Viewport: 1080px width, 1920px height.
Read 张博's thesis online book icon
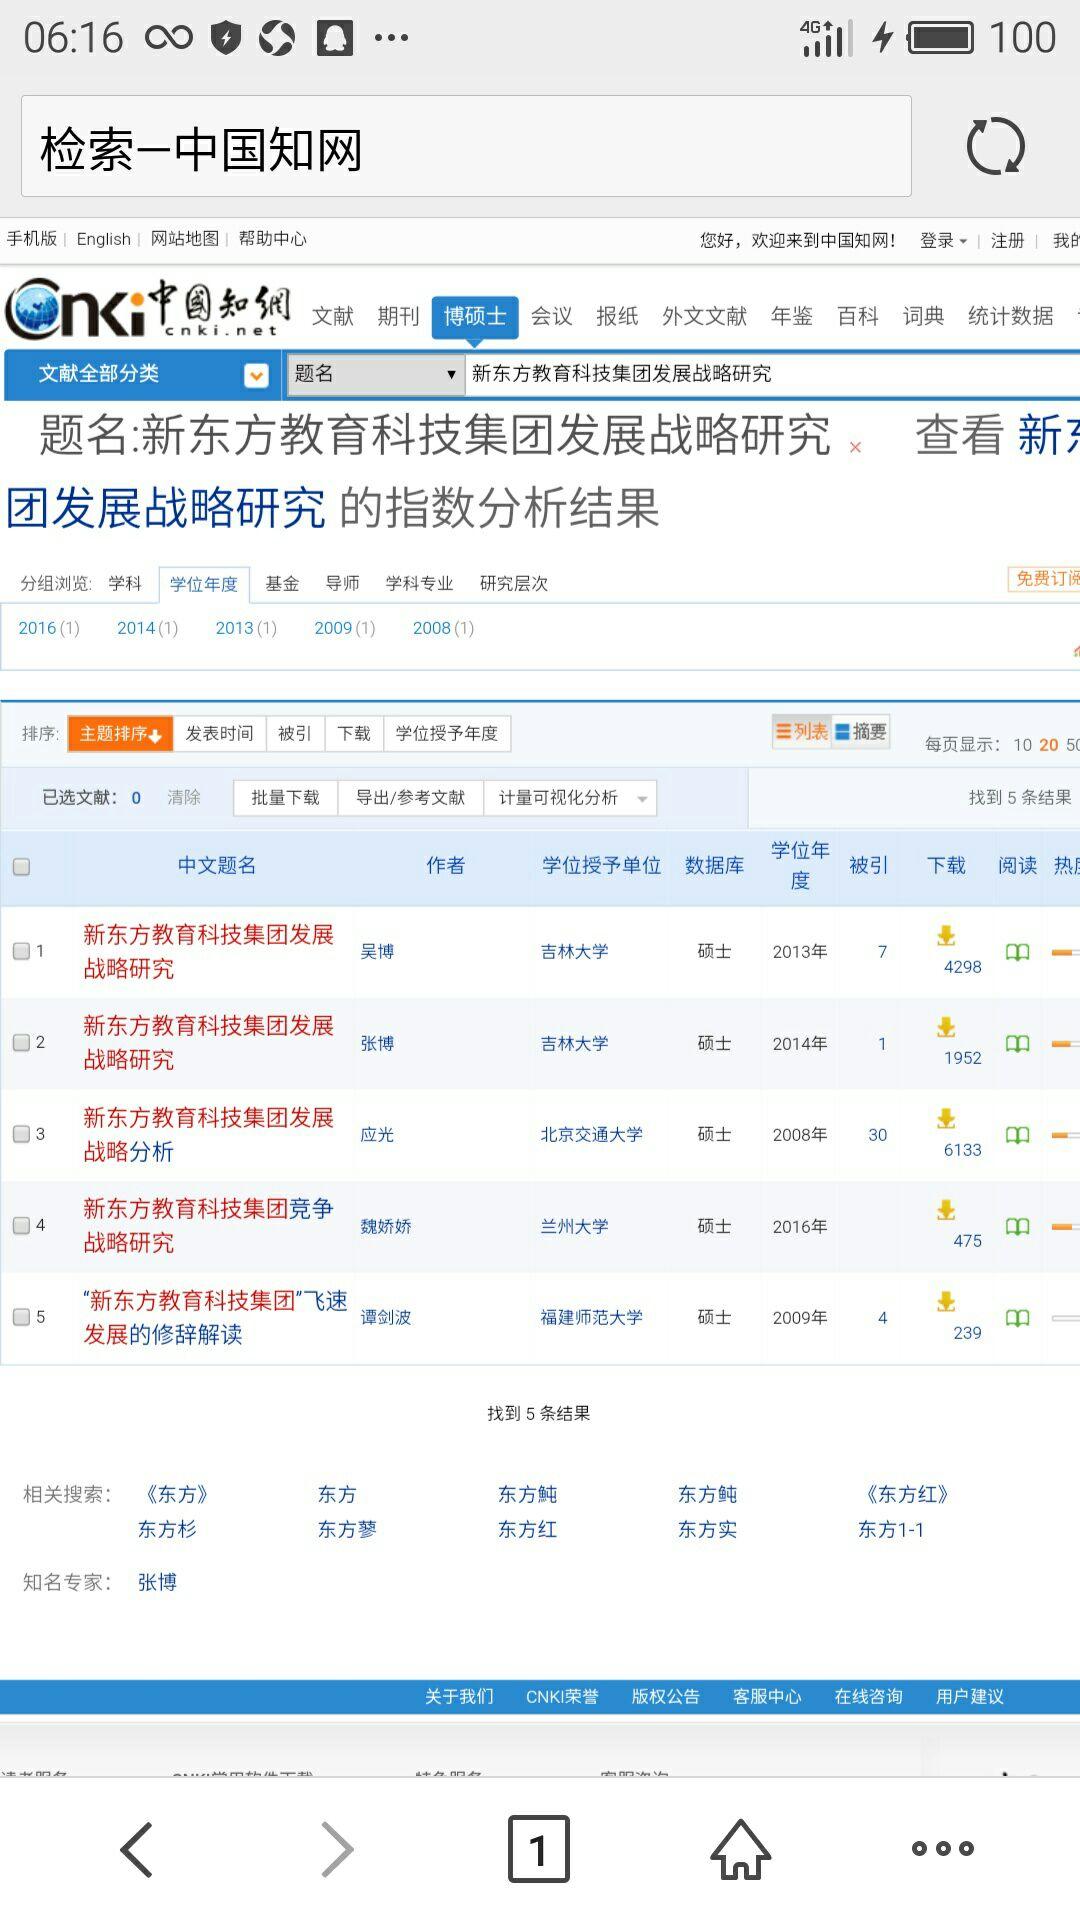point(1017,1043)
